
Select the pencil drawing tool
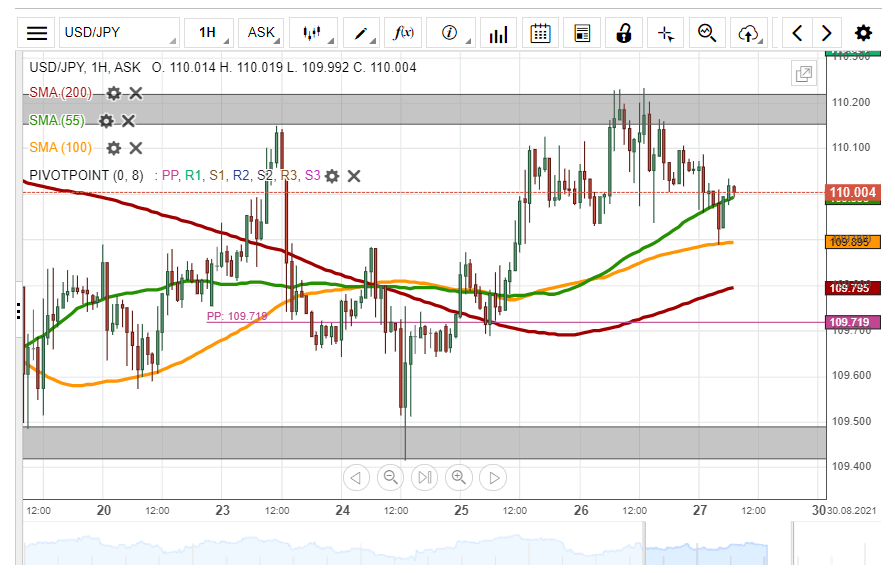[x=360, y=33]
